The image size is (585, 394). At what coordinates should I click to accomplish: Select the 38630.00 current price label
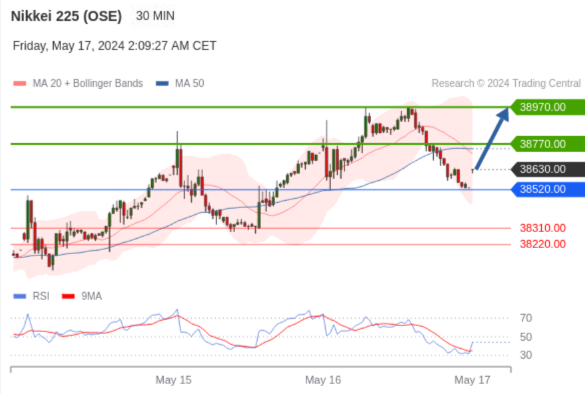(548, 169)
